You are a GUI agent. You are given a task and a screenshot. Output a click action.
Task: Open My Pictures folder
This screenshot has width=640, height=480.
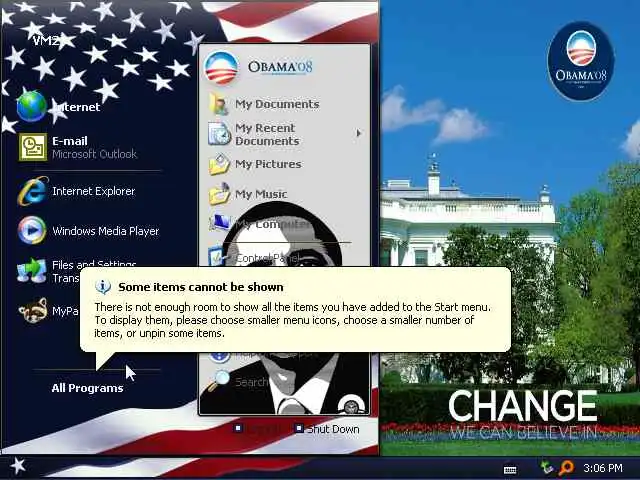pos(255,164)
